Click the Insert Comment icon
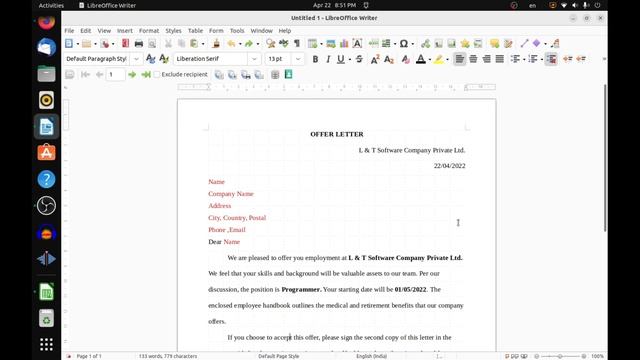Image resolution: width=640 pixels, height=360 pixels. 495,43
